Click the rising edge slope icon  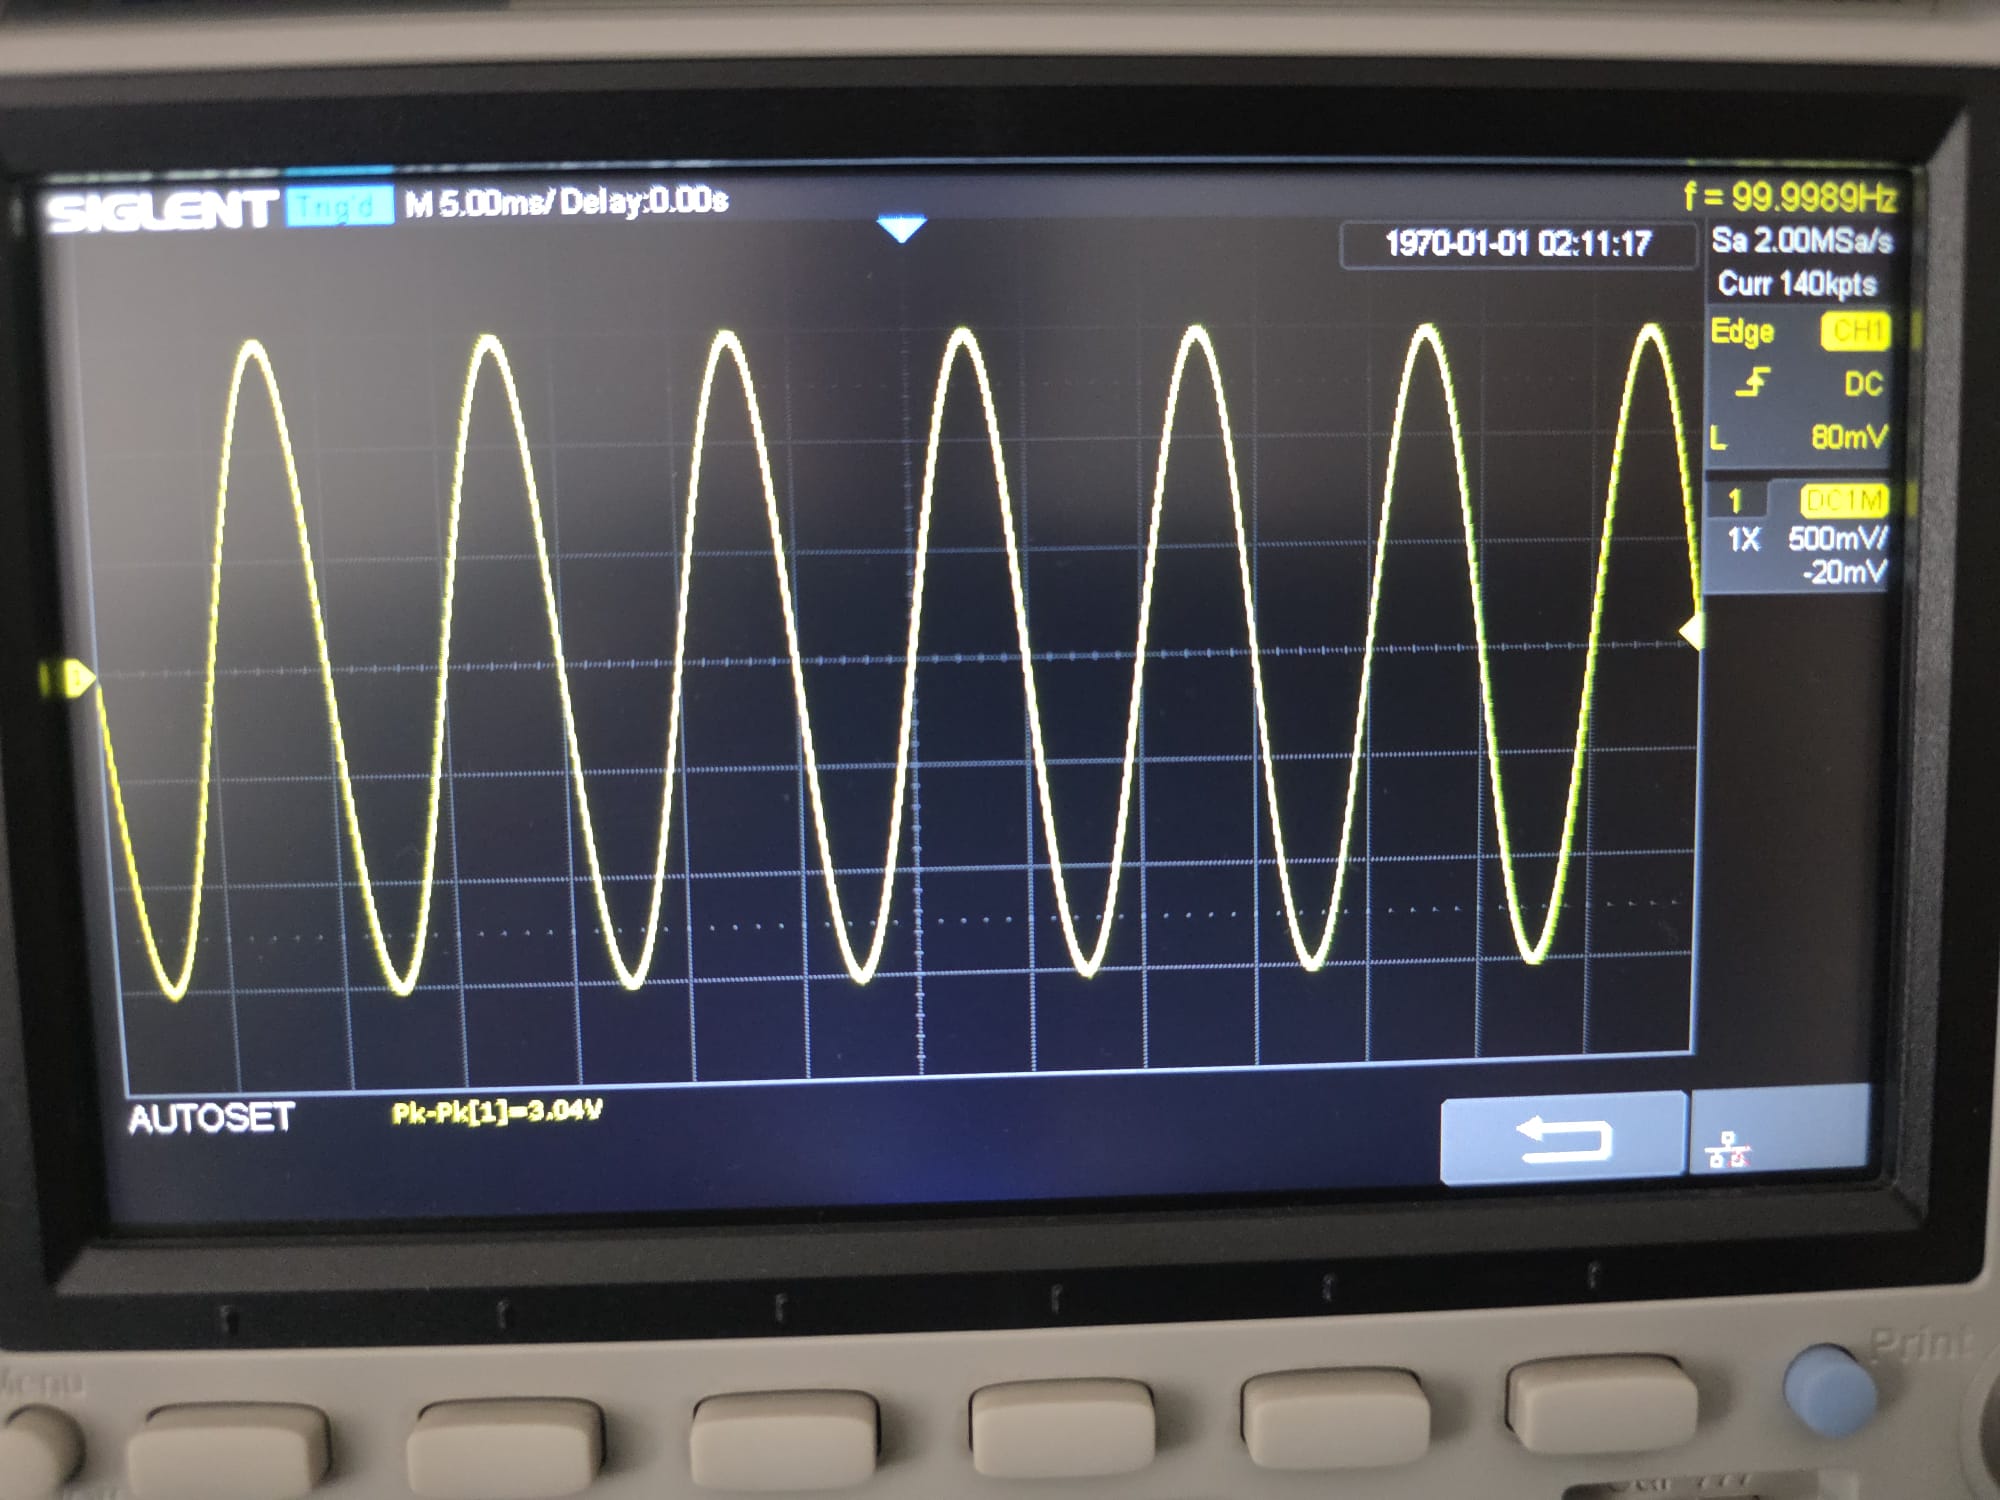1753,382
